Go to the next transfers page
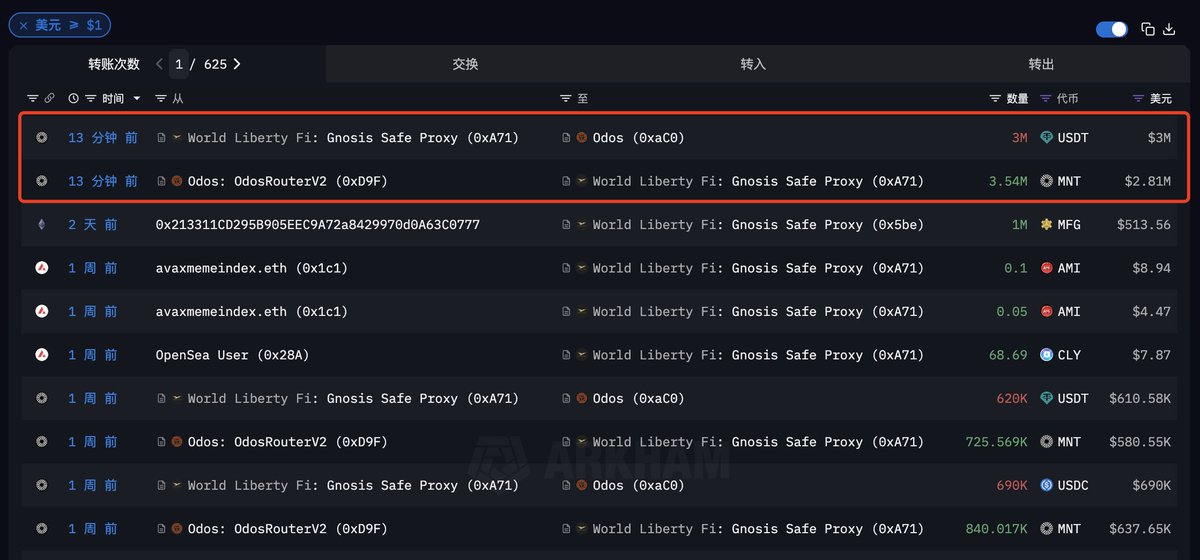Screen dimensions: 1200x560 click(237, 64)
